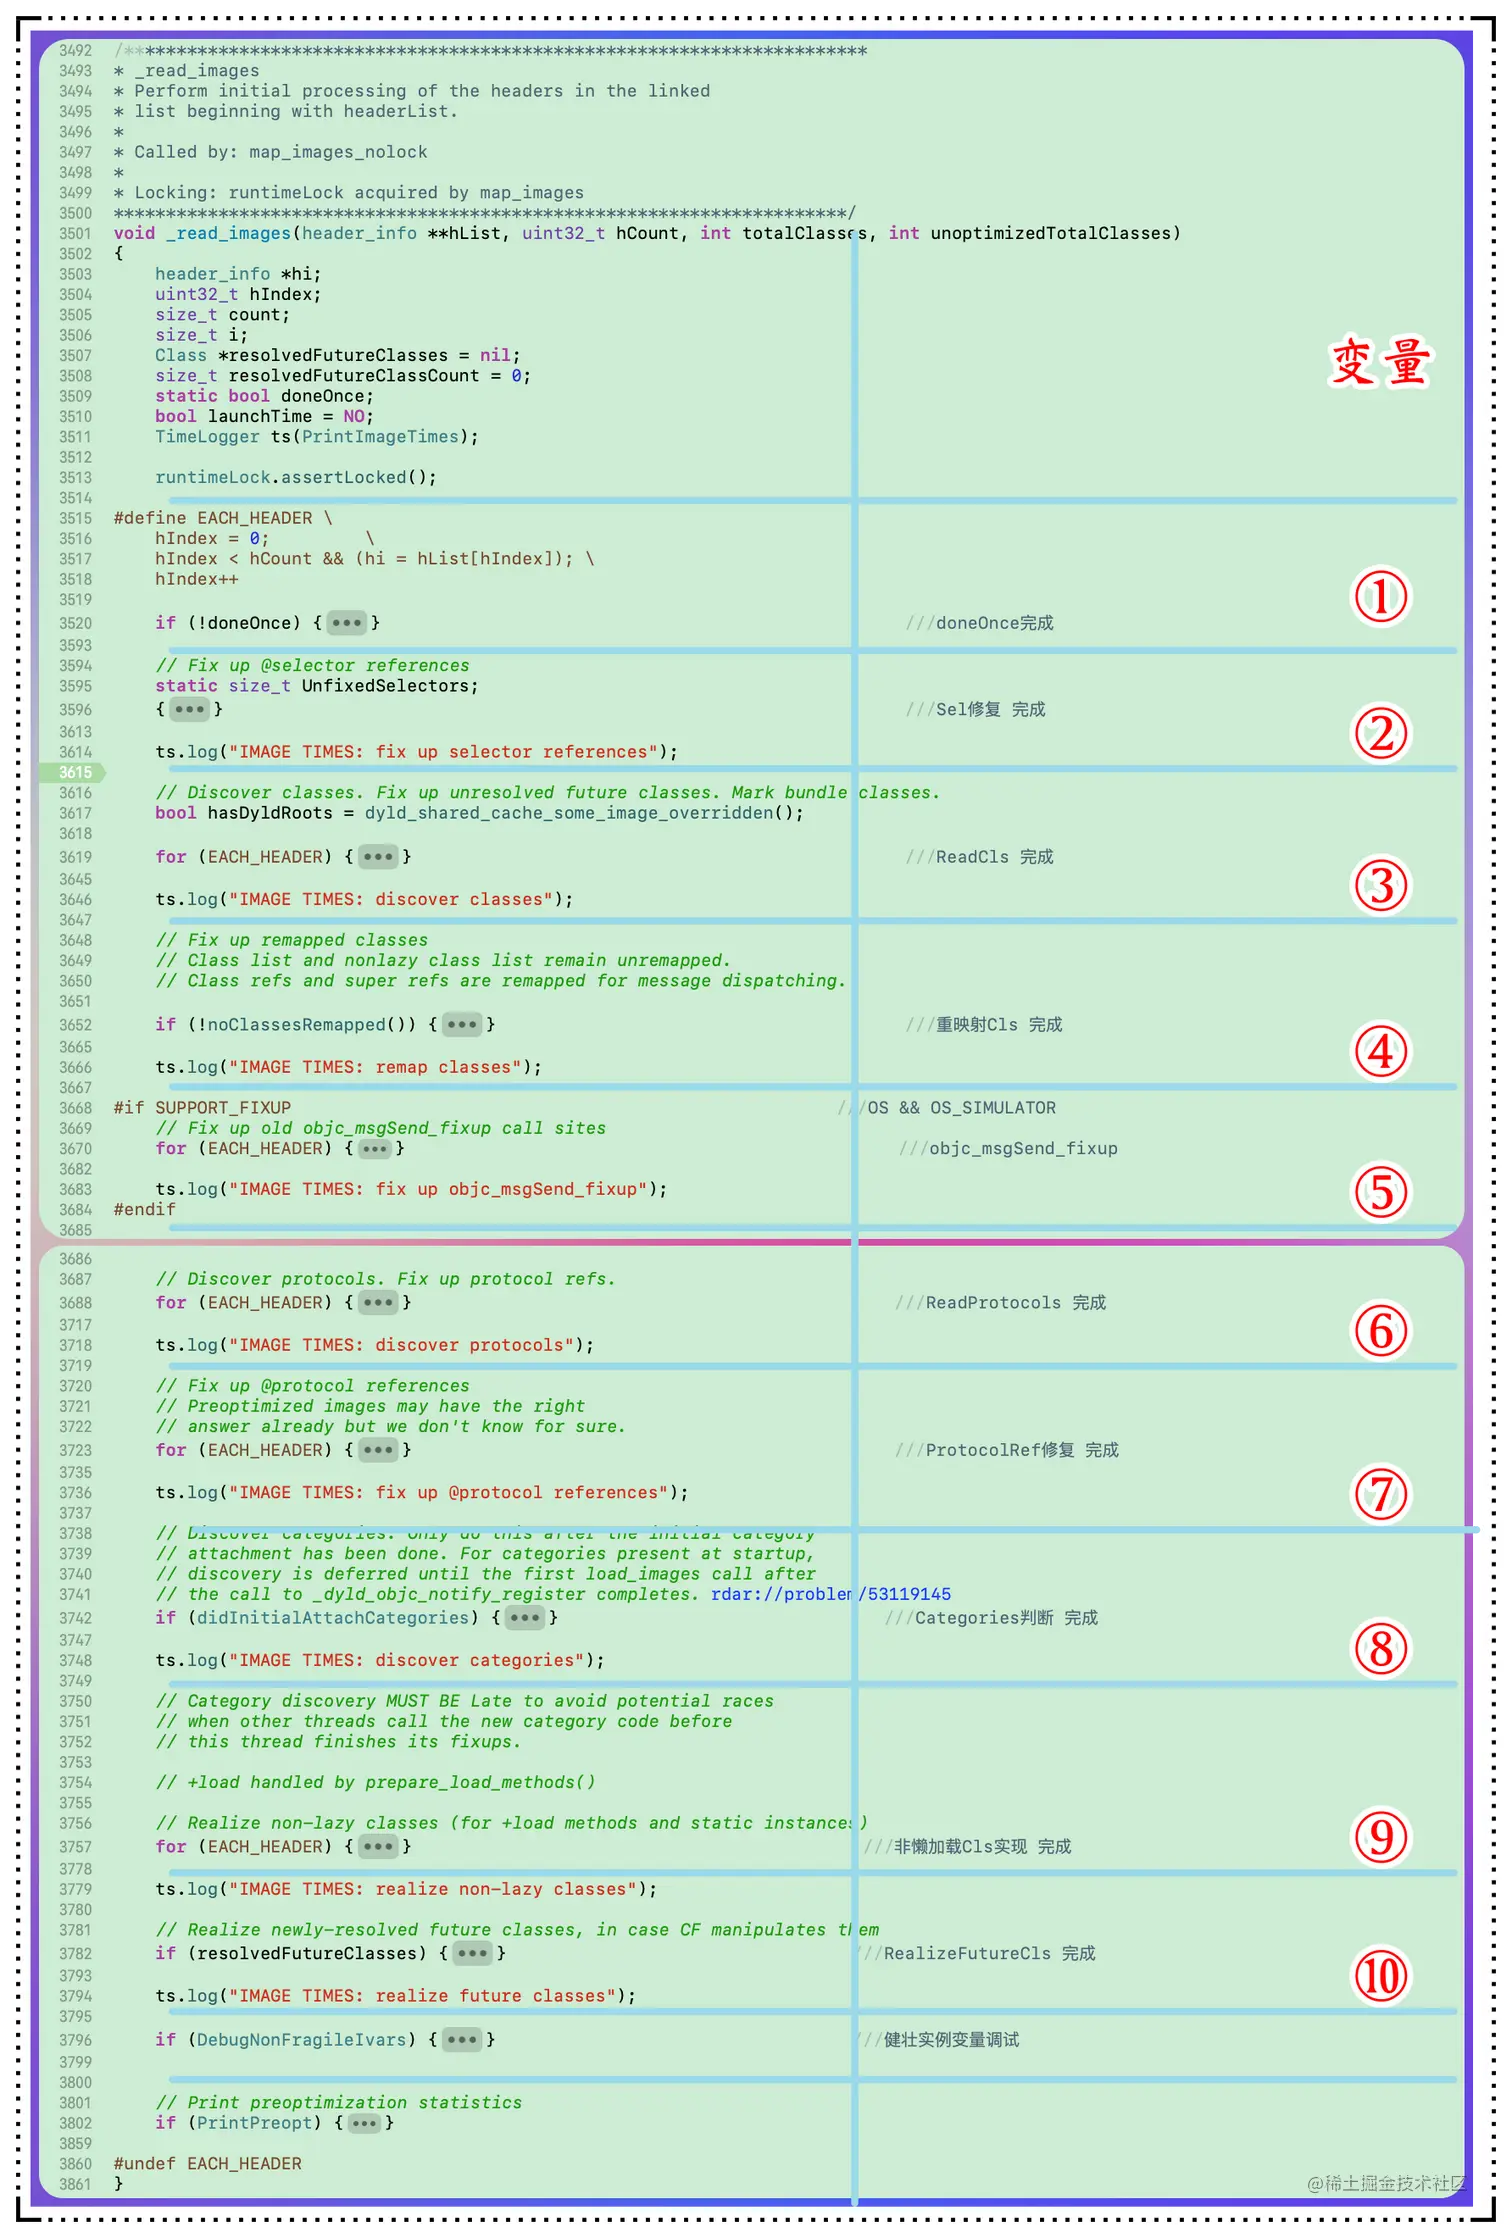Click comment '///非懒加载Cls实现 完成'

(x=968, y=1847)
